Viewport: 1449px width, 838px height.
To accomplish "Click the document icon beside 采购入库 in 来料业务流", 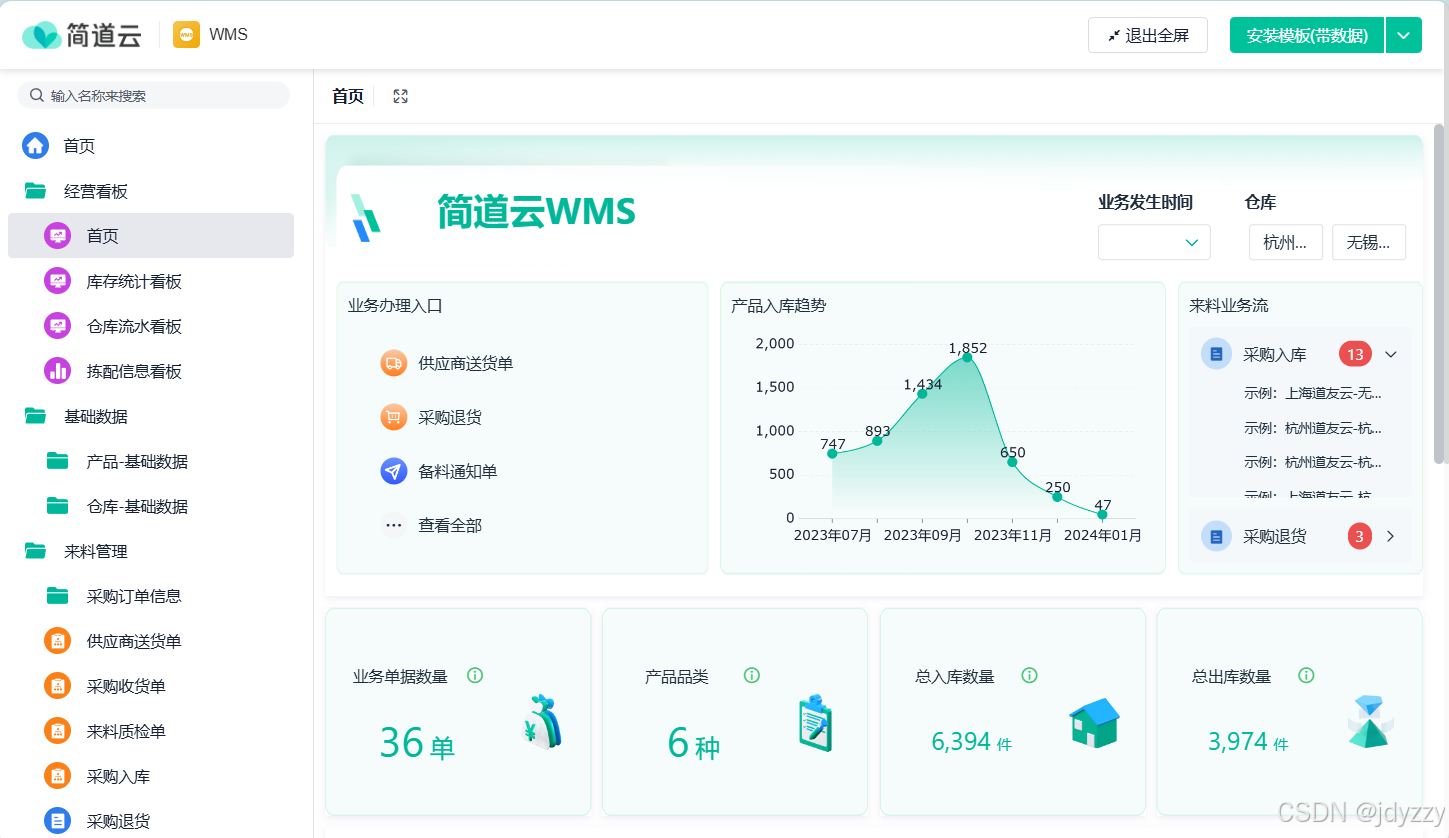I will [x=1216, y=354].
